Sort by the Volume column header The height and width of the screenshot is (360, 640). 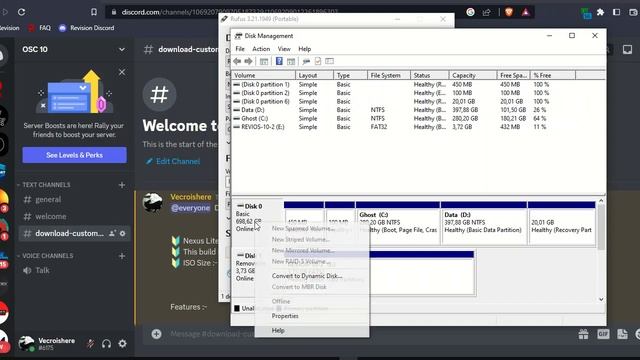pyautogui.click(x=263, y=76)
